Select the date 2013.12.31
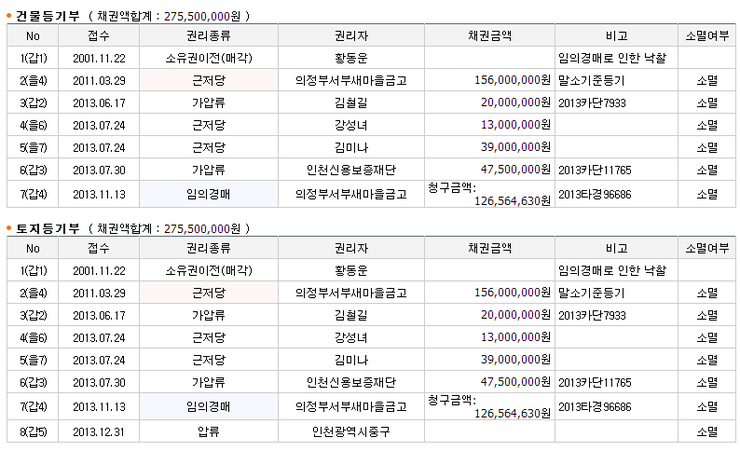 pos(99,432)
